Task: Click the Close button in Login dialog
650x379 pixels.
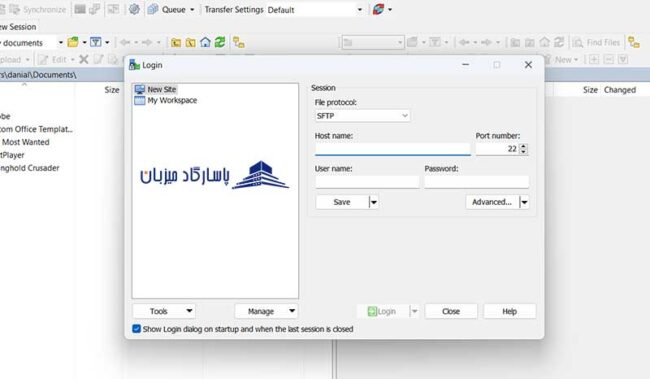Action: click(451, 311)
